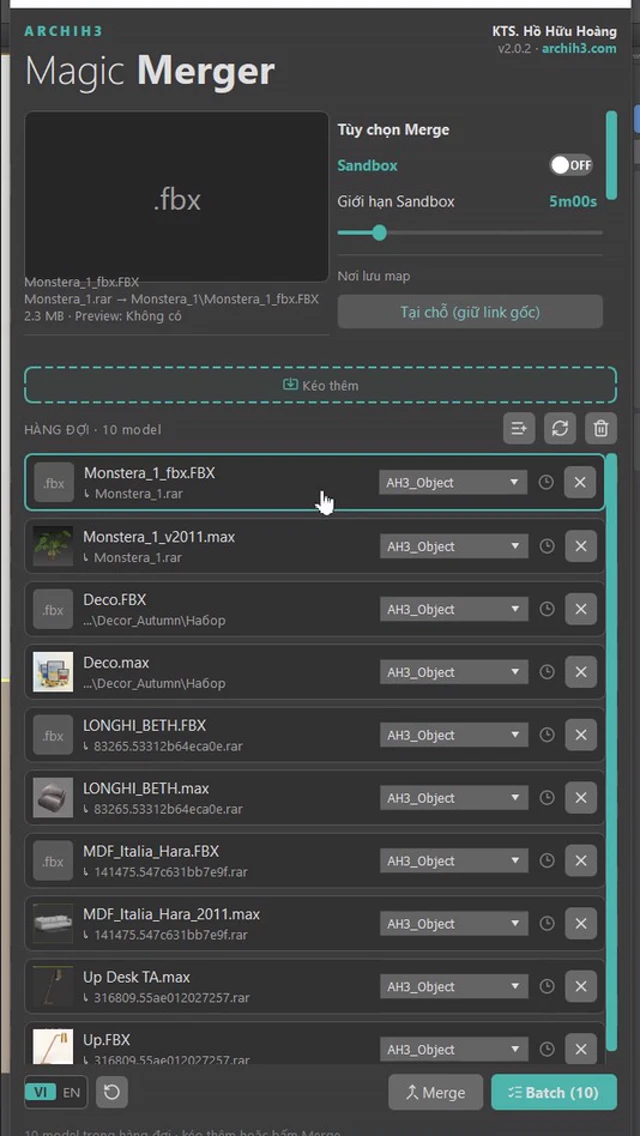Open AH3_Object dropdown for MDF_Italia_Hara.FBX

(x=454, y=861)
